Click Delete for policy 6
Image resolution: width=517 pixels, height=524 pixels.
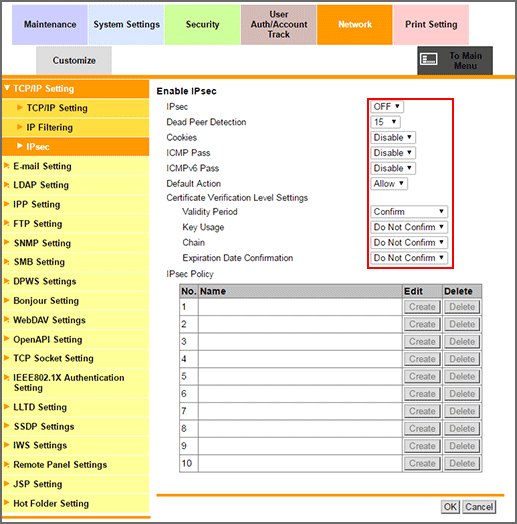462,394
